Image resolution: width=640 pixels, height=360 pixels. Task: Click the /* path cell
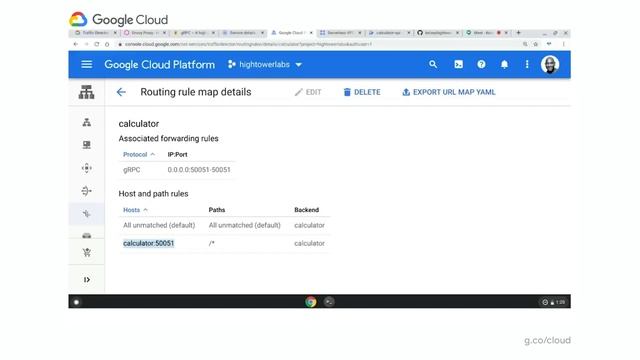(x=211, y=243)
